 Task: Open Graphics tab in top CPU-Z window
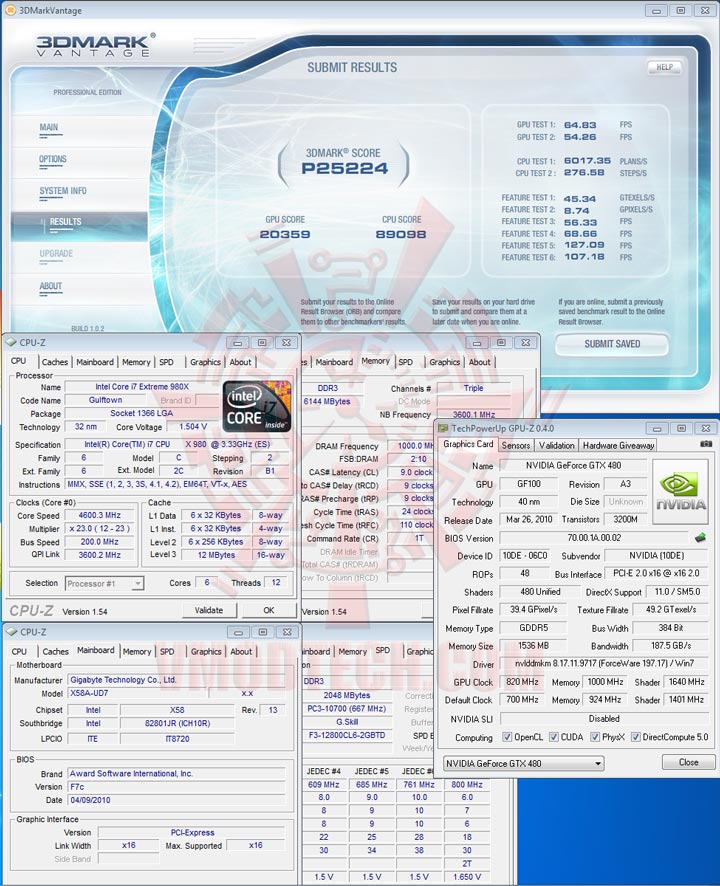click(205, 362)
